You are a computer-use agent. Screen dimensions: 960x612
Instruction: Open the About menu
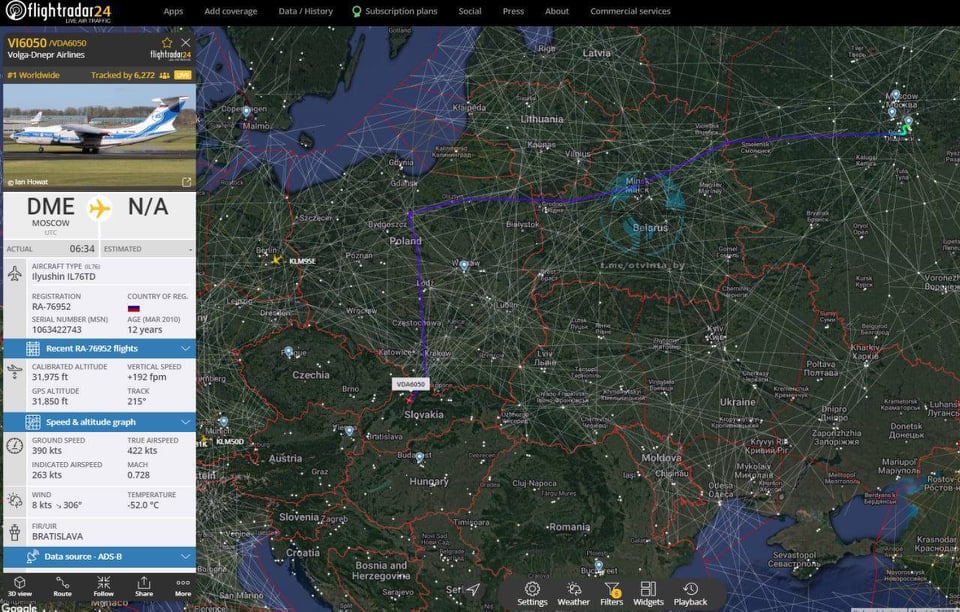557,11
